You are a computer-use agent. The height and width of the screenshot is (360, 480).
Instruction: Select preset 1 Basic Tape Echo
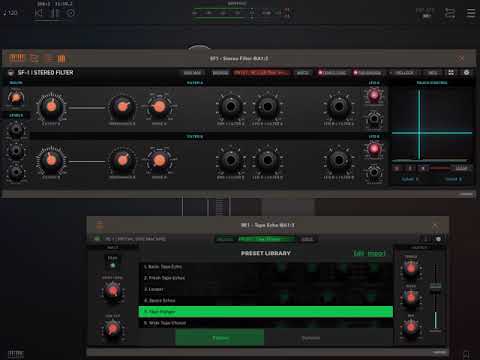[x=266, y=267]
